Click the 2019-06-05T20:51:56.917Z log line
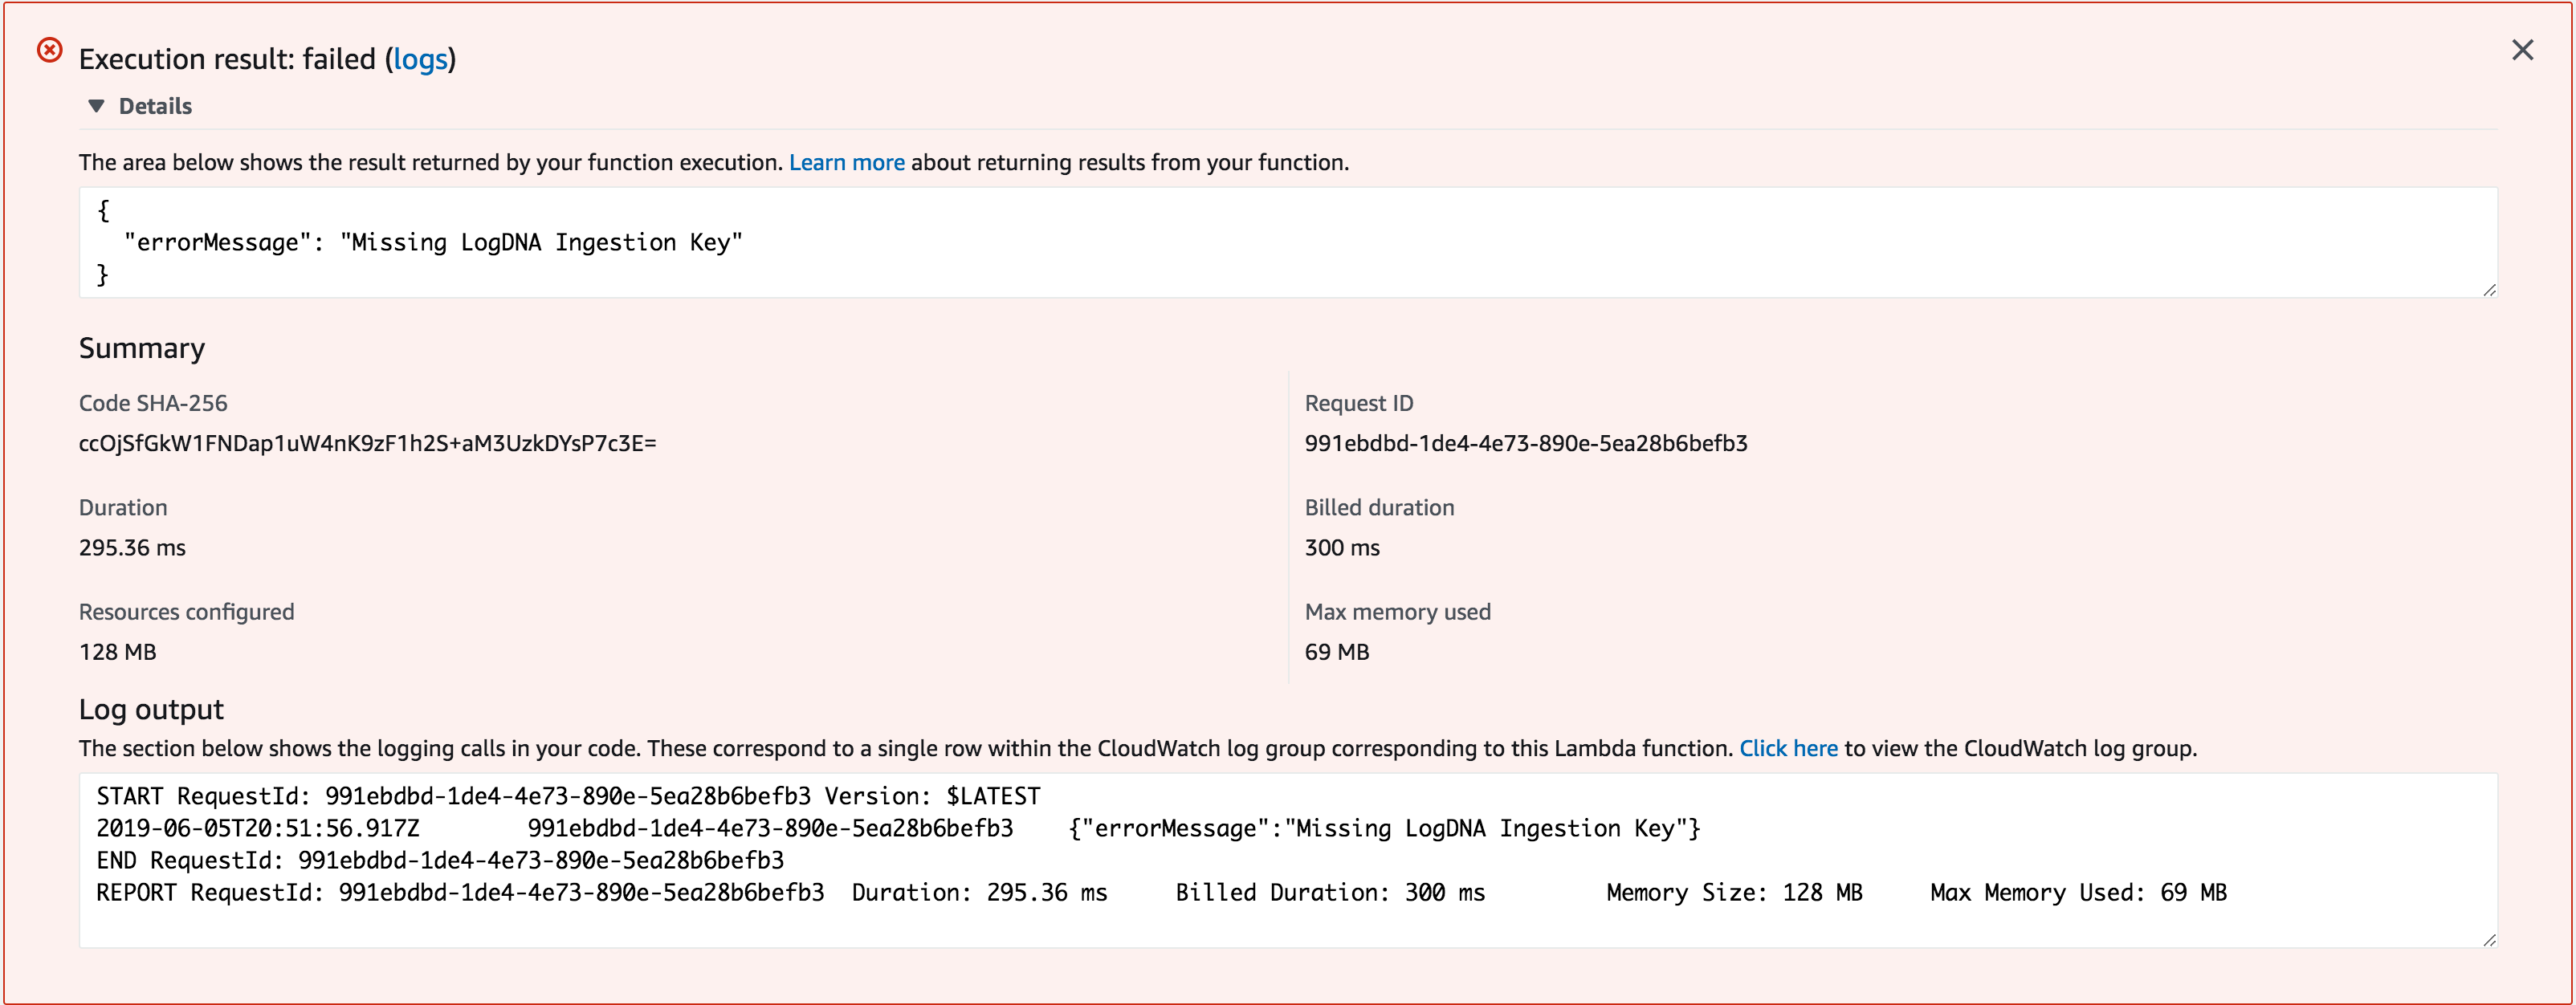Image resolution: width=2576 pixels, height=1005 pixels. (898, 828)
